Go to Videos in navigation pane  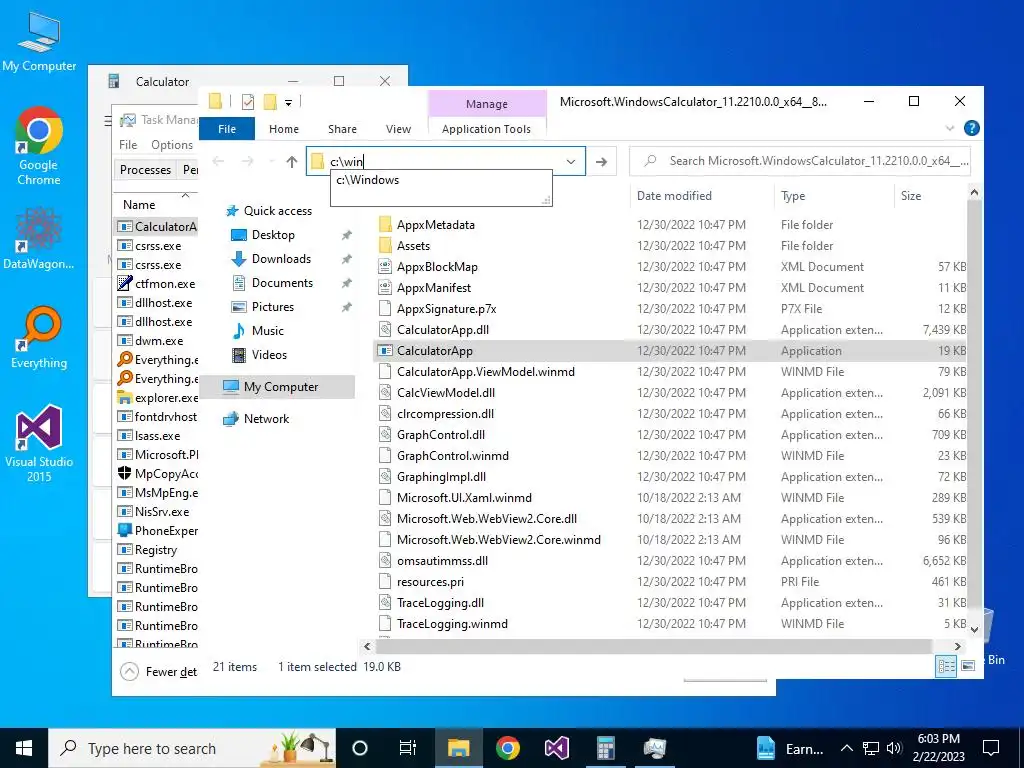click(269, 355)
